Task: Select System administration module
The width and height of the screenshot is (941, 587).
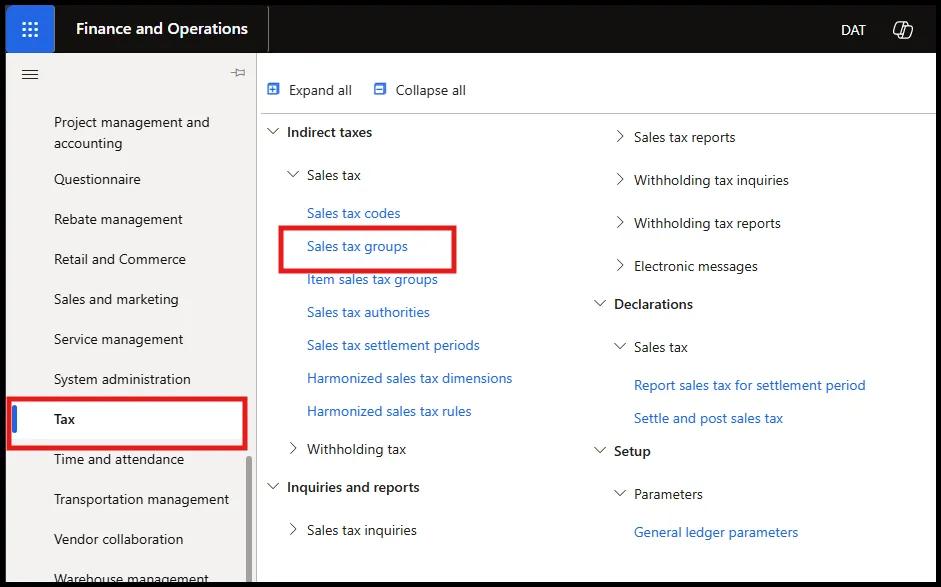Action: tap(122, 379)
